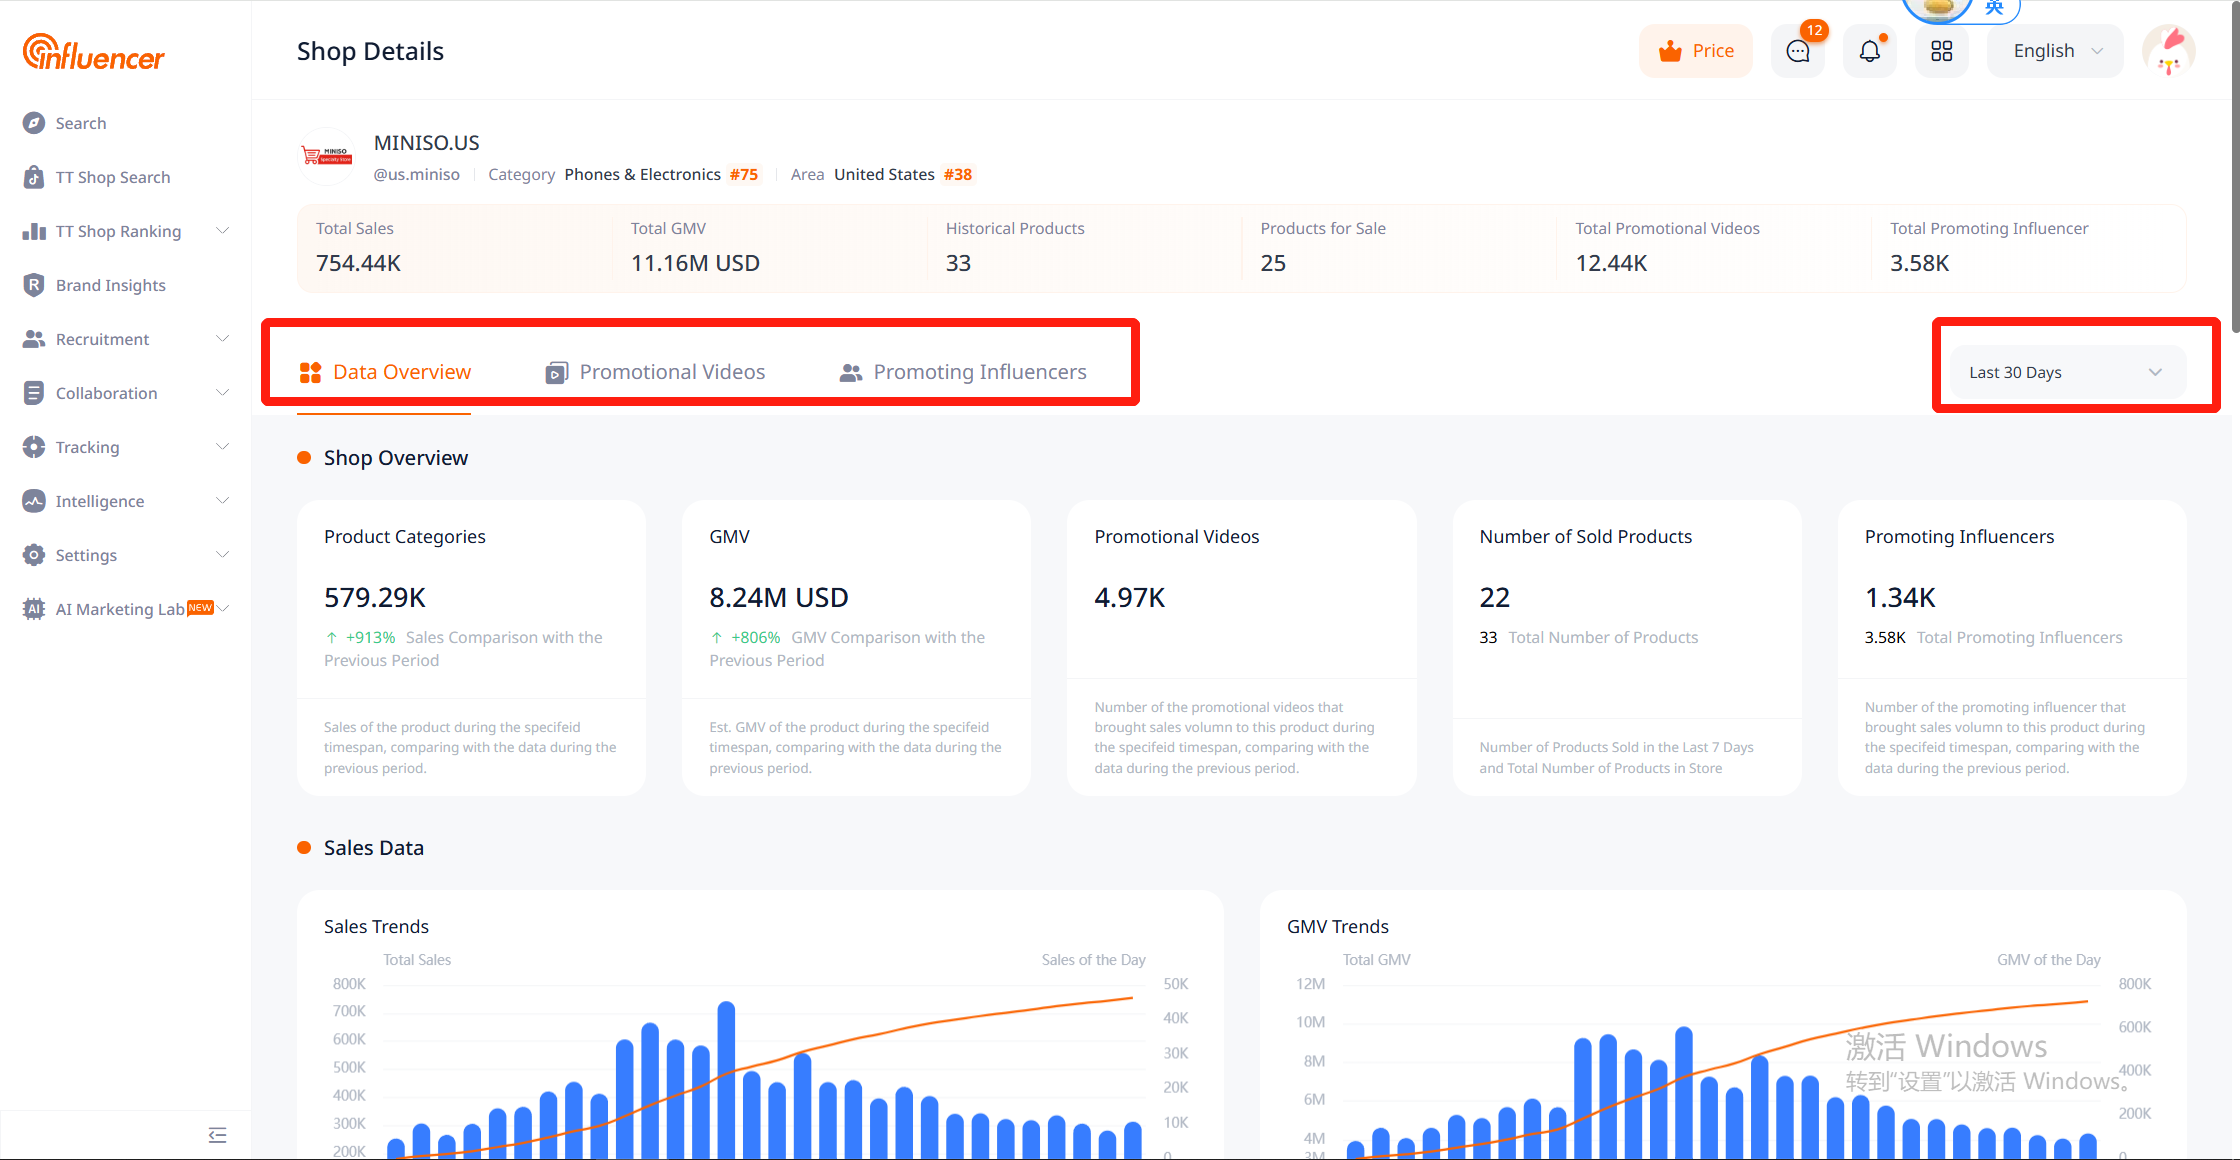2240x1160 pixels.
Task: Click the notification bell icon
Action: pyautogui.click(x=1869, y=51)
